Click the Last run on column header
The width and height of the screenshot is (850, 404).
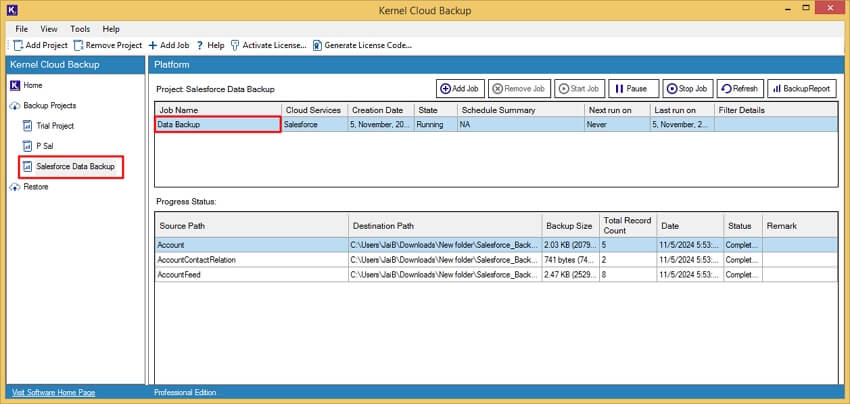[682, 110]
